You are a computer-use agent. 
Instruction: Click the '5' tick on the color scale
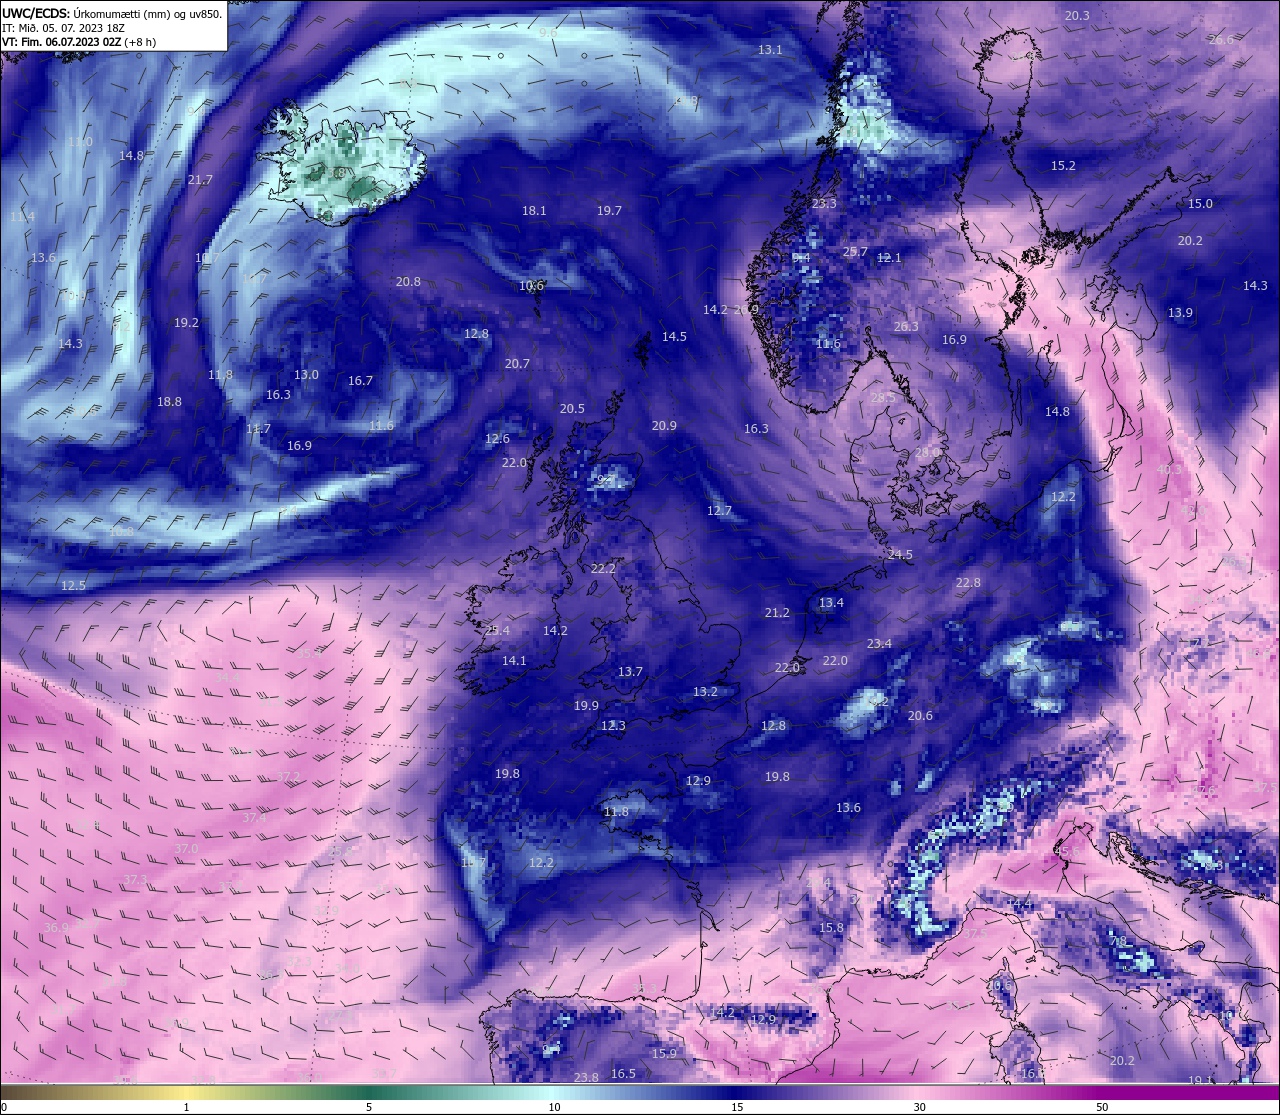pos(369,1107)
